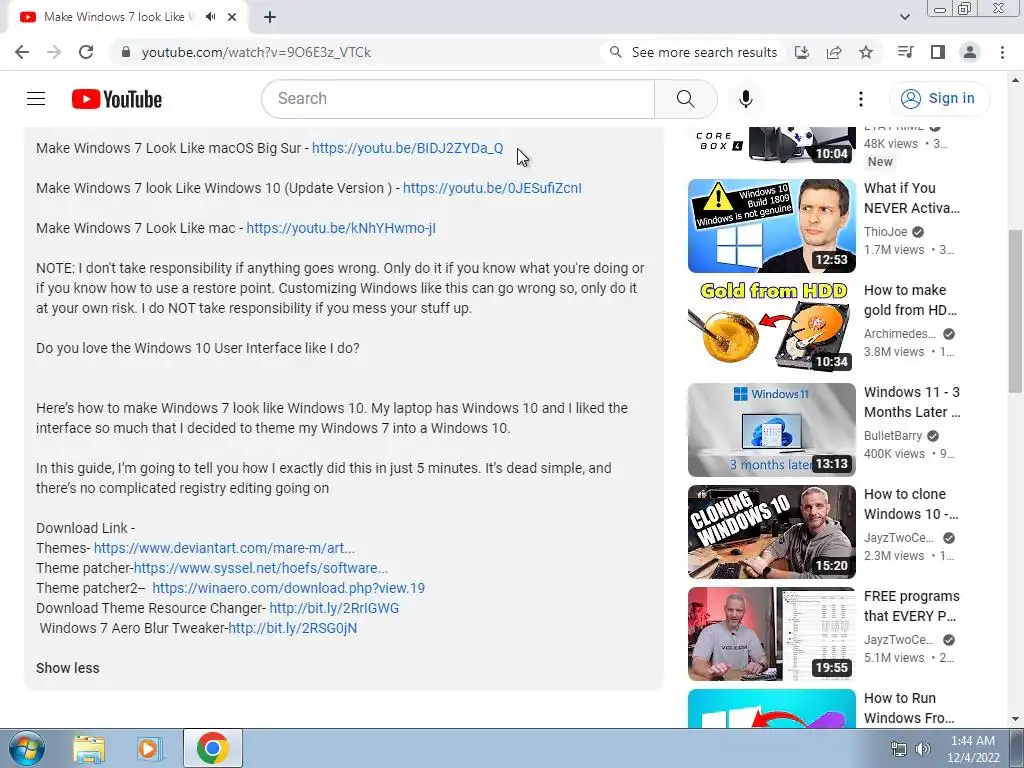The height and width of the screenshot is (768, 1024).
Task: Open the What if You NEVER Activate thumbnail
Action: (x=771, y=226)
